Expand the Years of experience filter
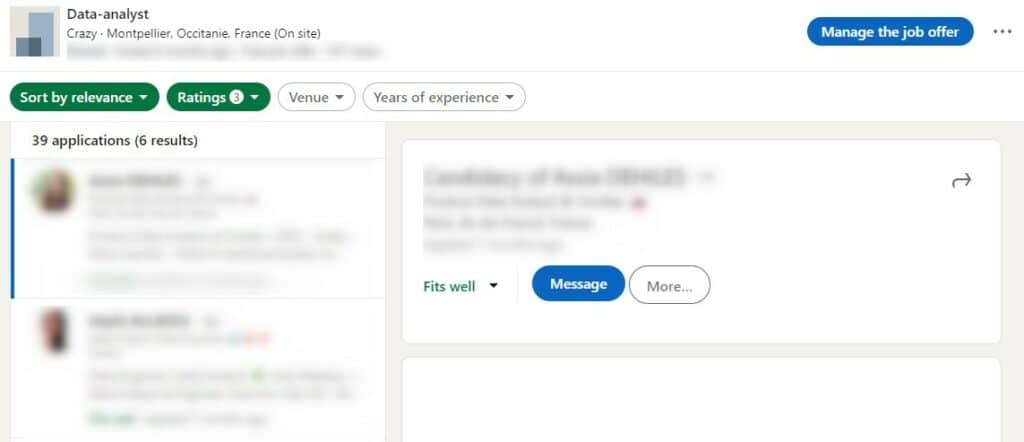Screen dimensions: 1024x442 point(444,97)
